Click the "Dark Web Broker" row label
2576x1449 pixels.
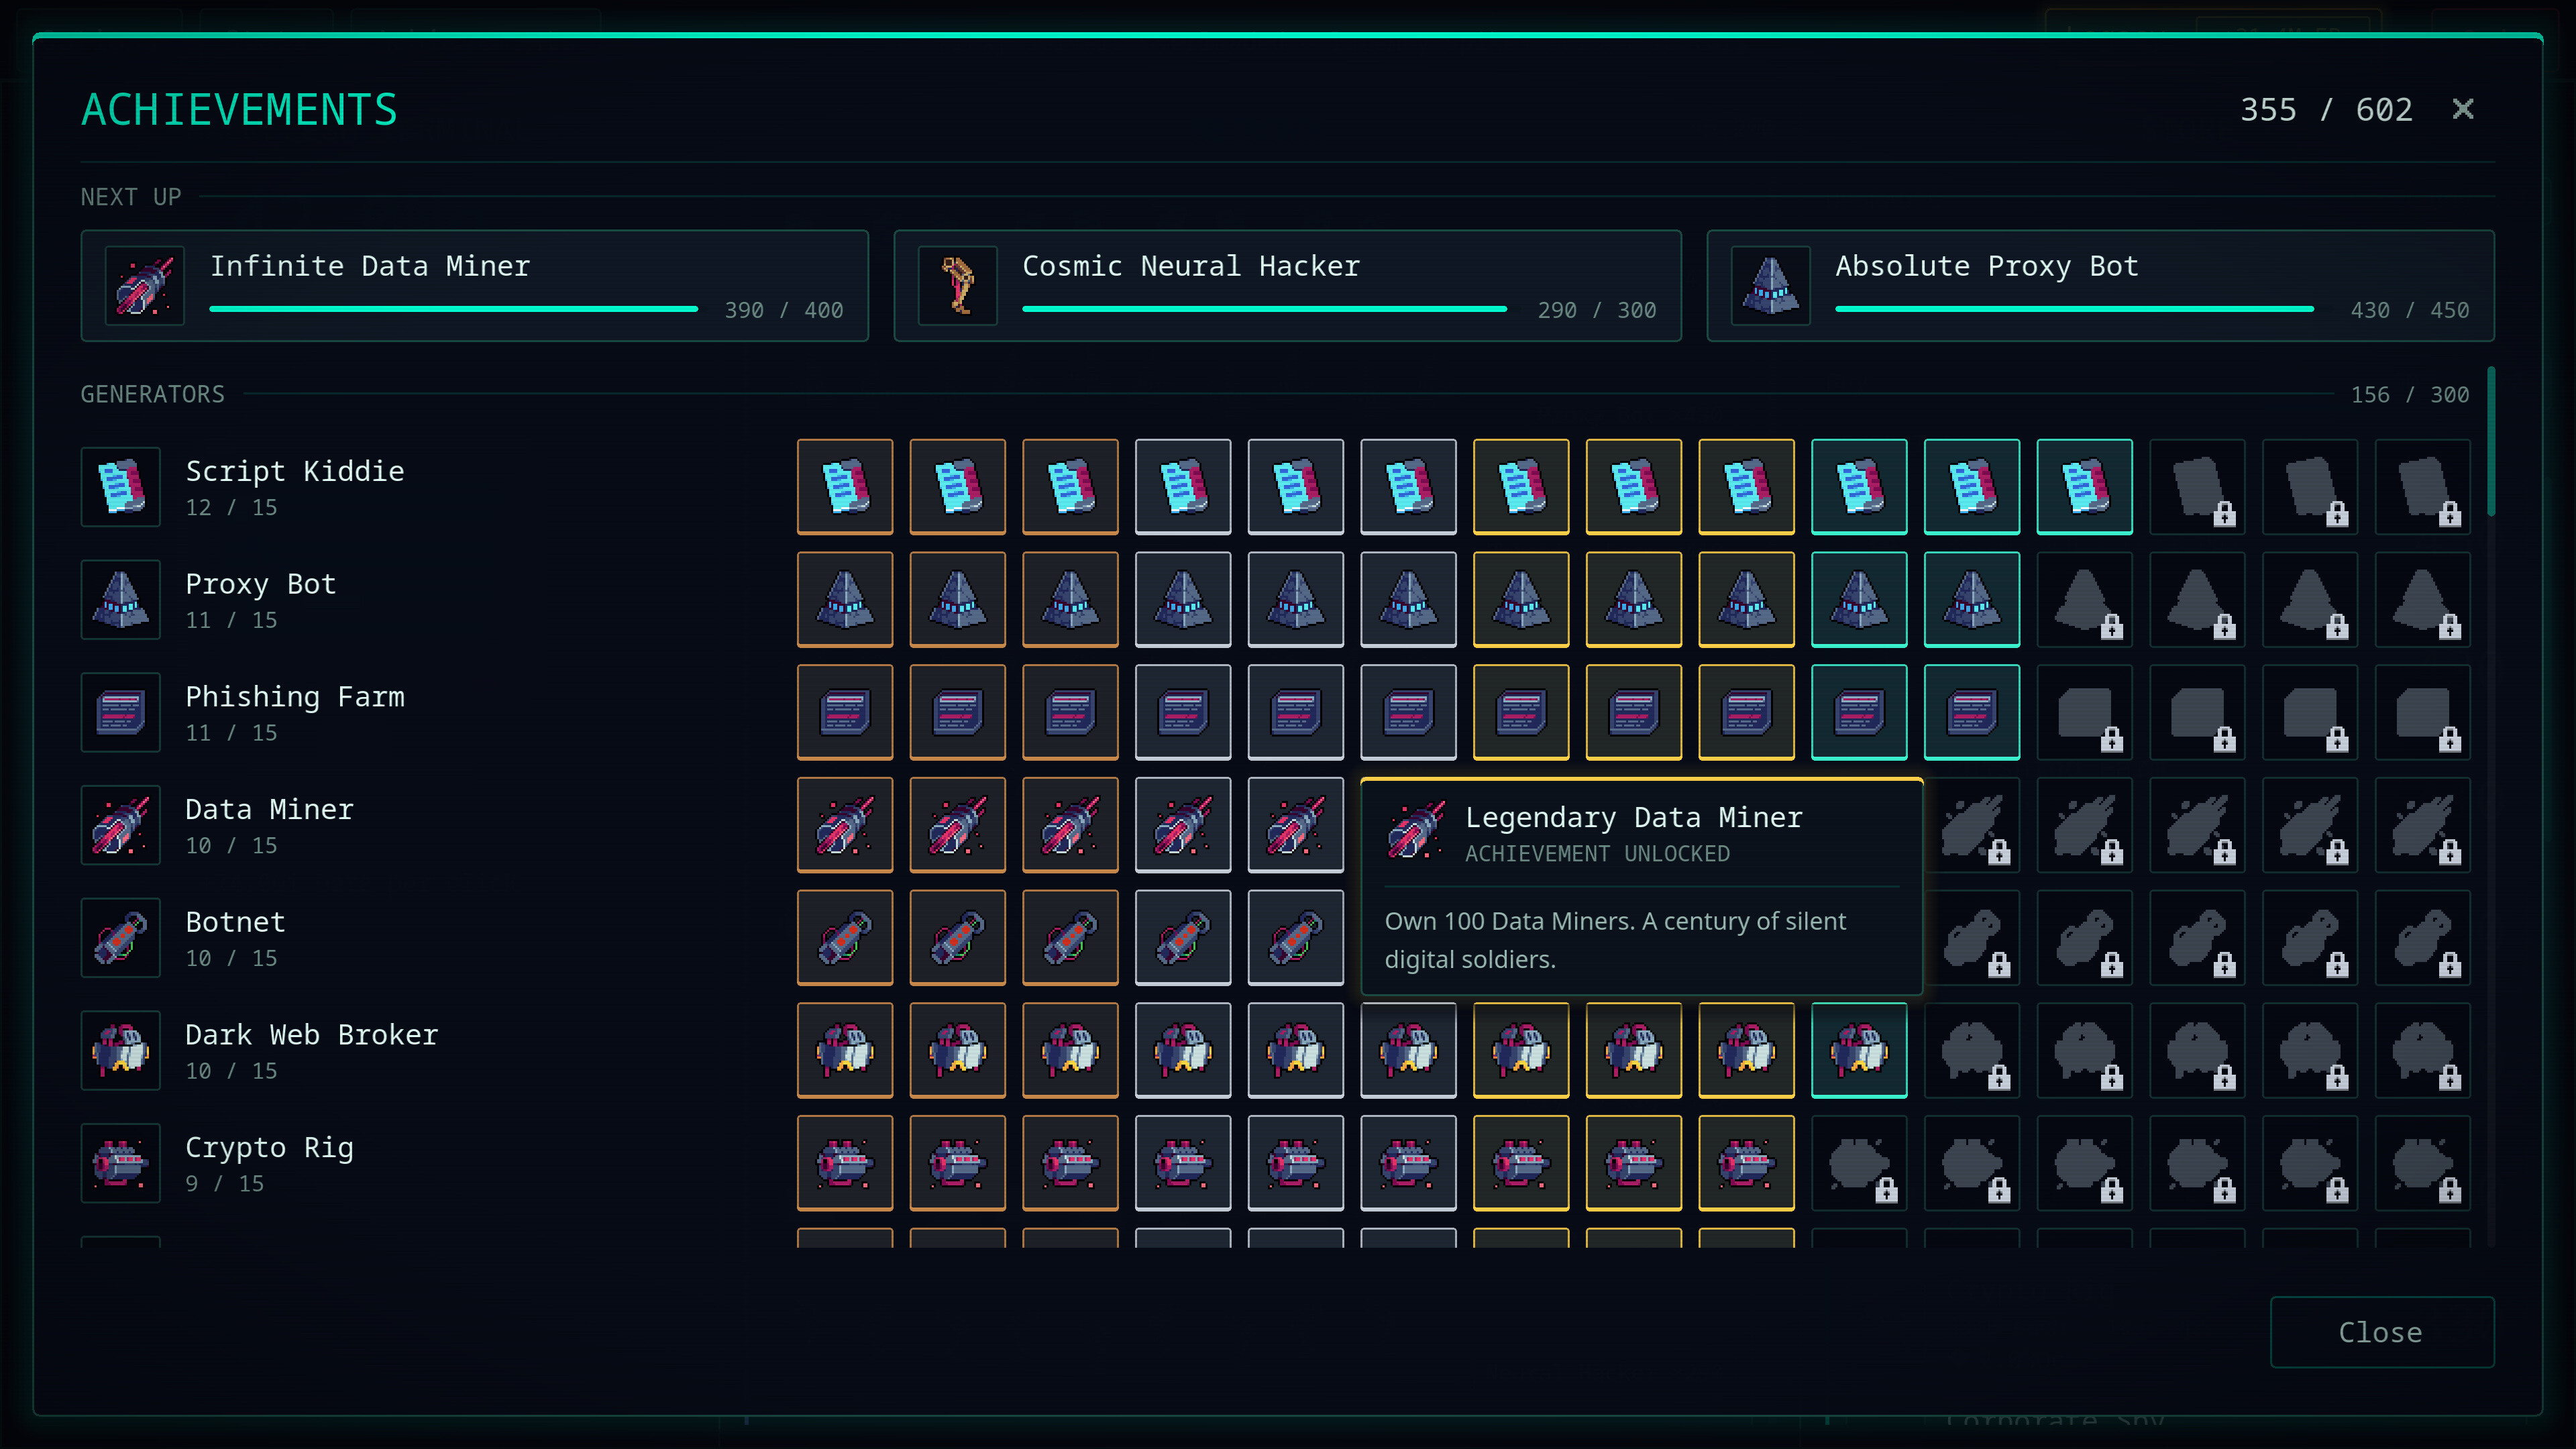(312, 1035)
